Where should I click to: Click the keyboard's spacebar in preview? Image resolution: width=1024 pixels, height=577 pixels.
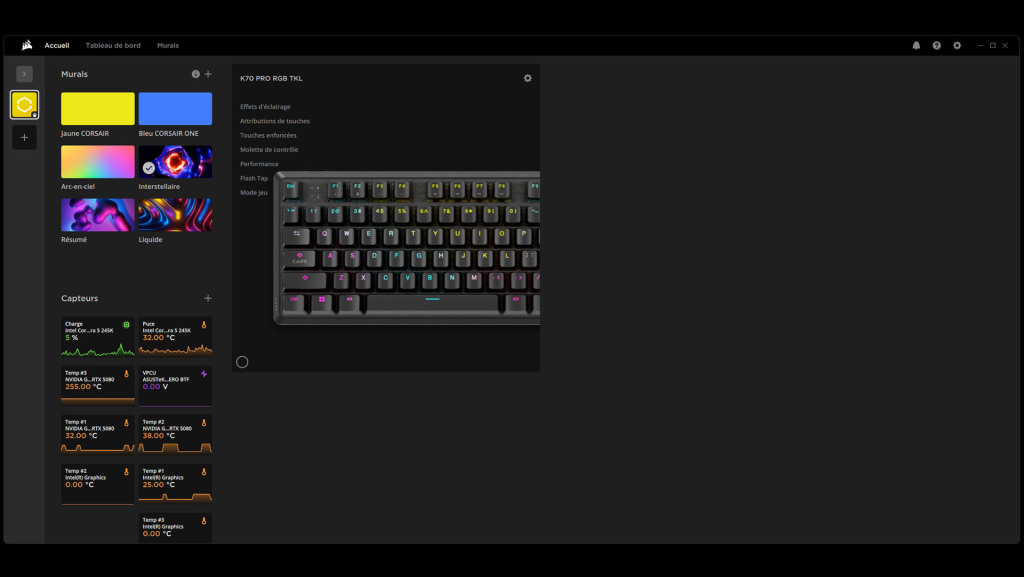click(432, 302)
